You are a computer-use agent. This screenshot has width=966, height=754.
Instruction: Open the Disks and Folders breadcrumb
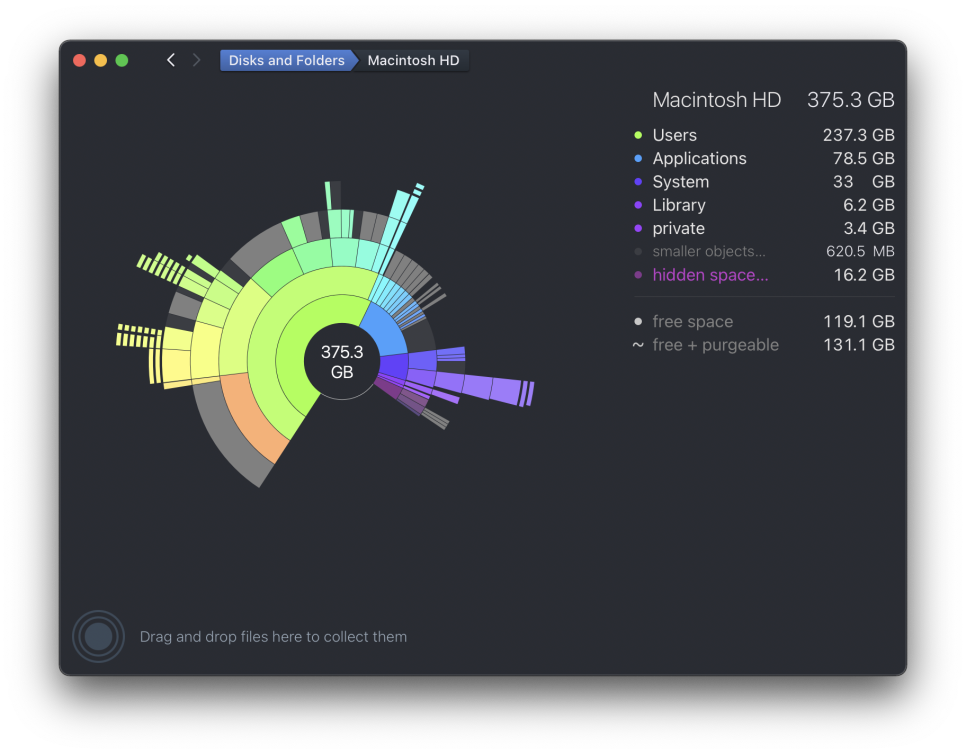tap(286, 60)
